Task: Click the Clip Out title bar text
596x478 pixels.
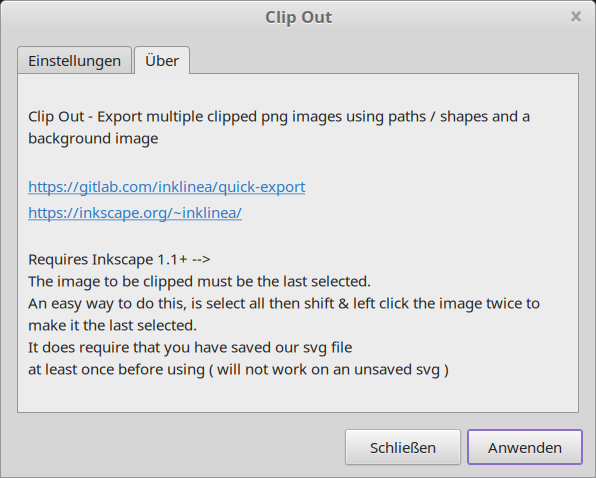Action: (x=298, y=17)
